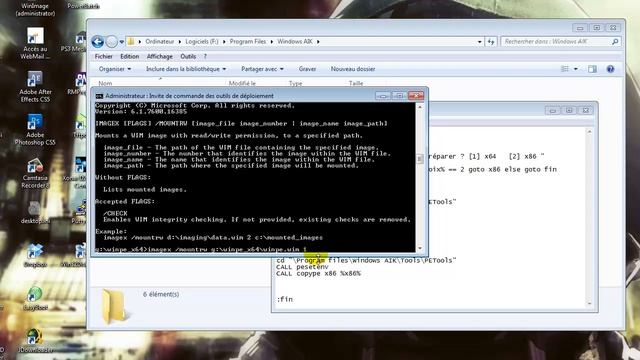Screen dimensions: 640x360
Task: Click the ':fin' label in Notepad
Action: pyautogui.click(x=284, y=299)
